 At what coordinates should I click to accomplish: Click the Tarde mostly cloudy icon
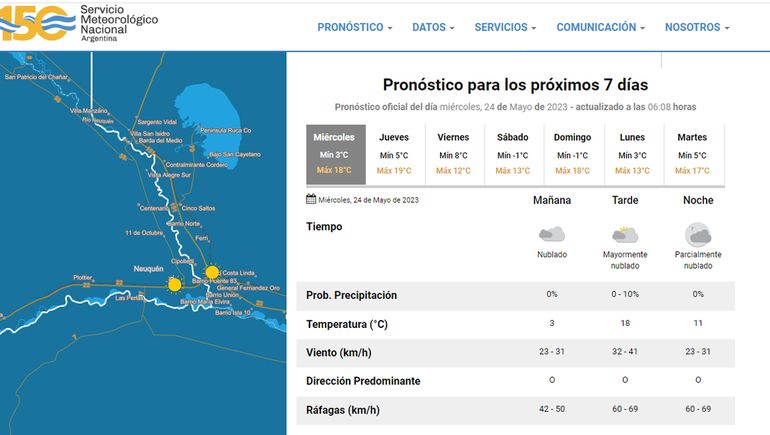click(625, 235)
